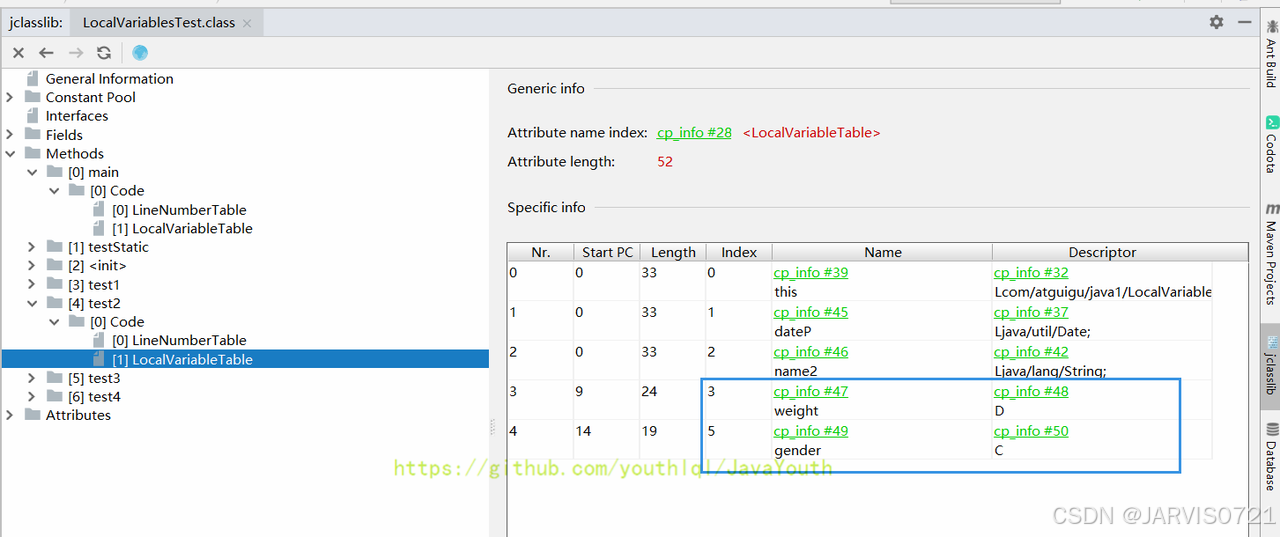The image size is (1280, 537).
Task: Follow the cp_info #32 descriptor link
Action: tap(1031, 272)
